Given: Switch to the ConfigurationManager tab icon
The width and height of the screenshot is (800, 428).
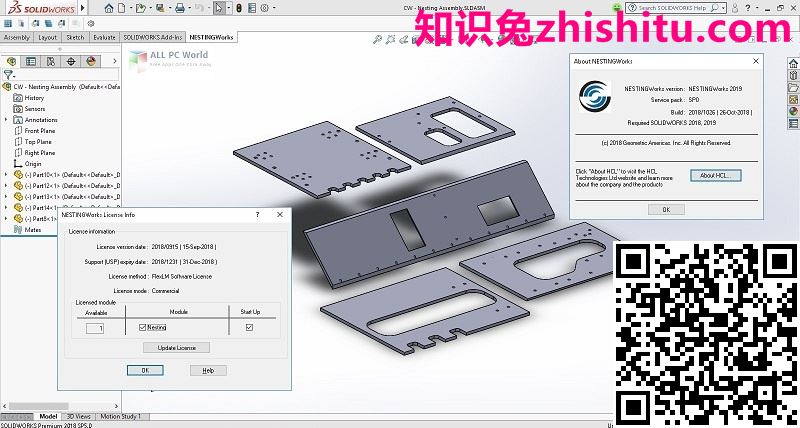Looking at the screenshot, I should [51, 61].
